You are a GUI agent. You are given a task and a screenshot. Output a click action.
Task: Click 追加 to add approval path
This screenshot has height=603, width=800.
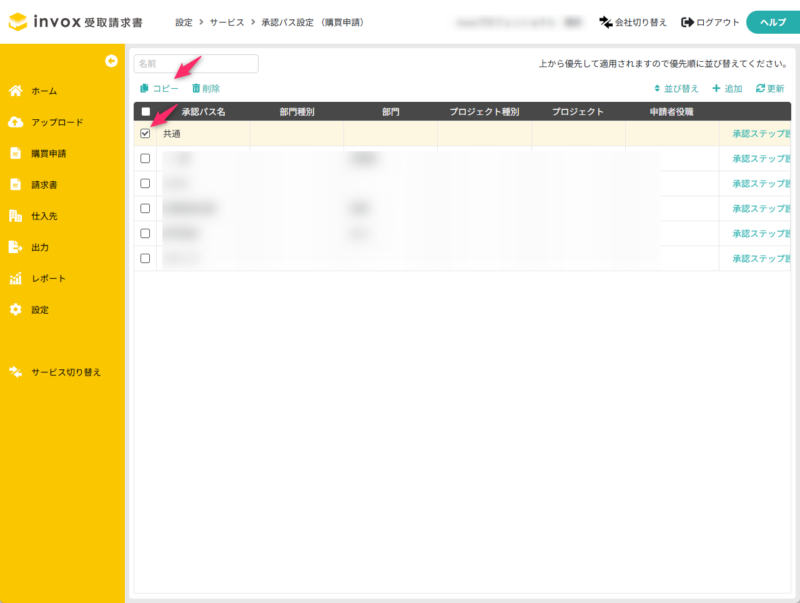click(727, 89)
